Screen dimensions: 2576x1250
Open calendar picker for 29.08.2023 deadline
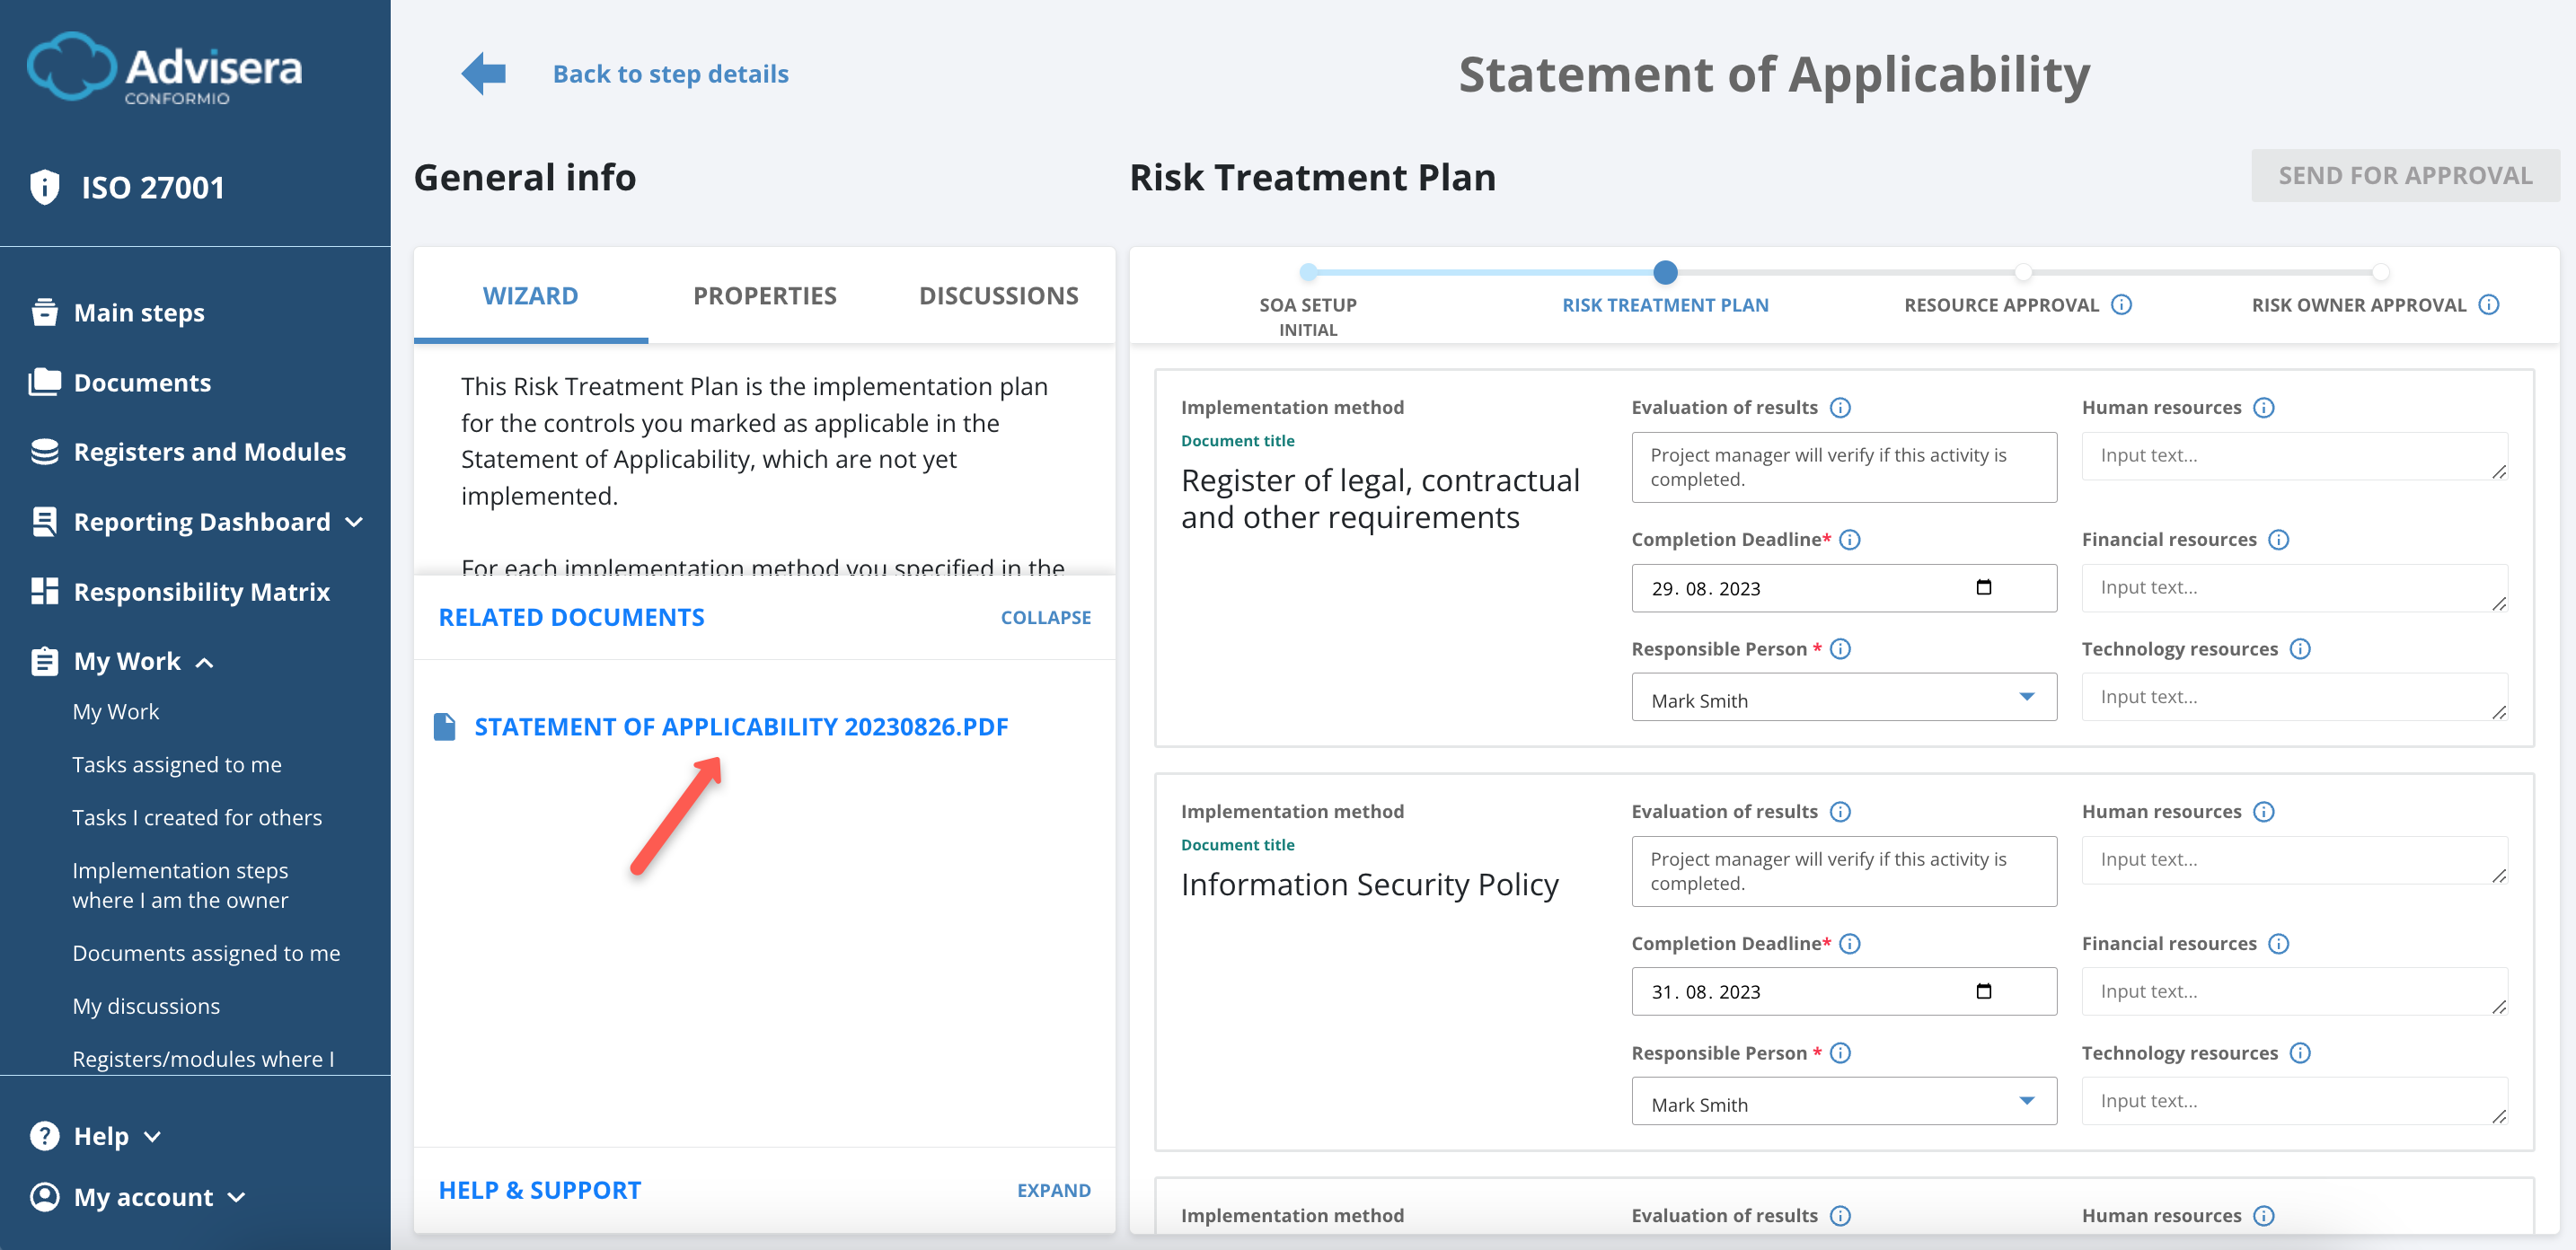pyautogui.click(x=1984, y=588)
